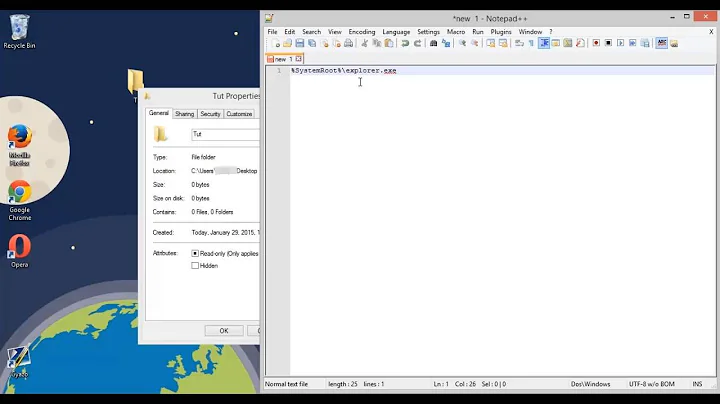Toggle the Read-only attribute checkbox
The height and width of the screenshot is (404, 720).
(x=195, y=253)
